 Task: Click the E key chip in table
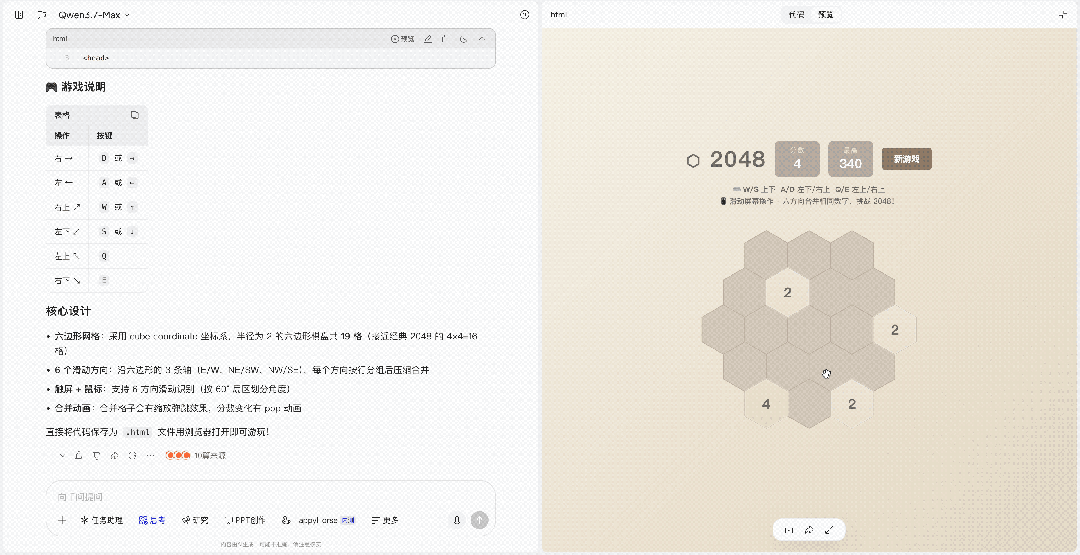(104, 280)
